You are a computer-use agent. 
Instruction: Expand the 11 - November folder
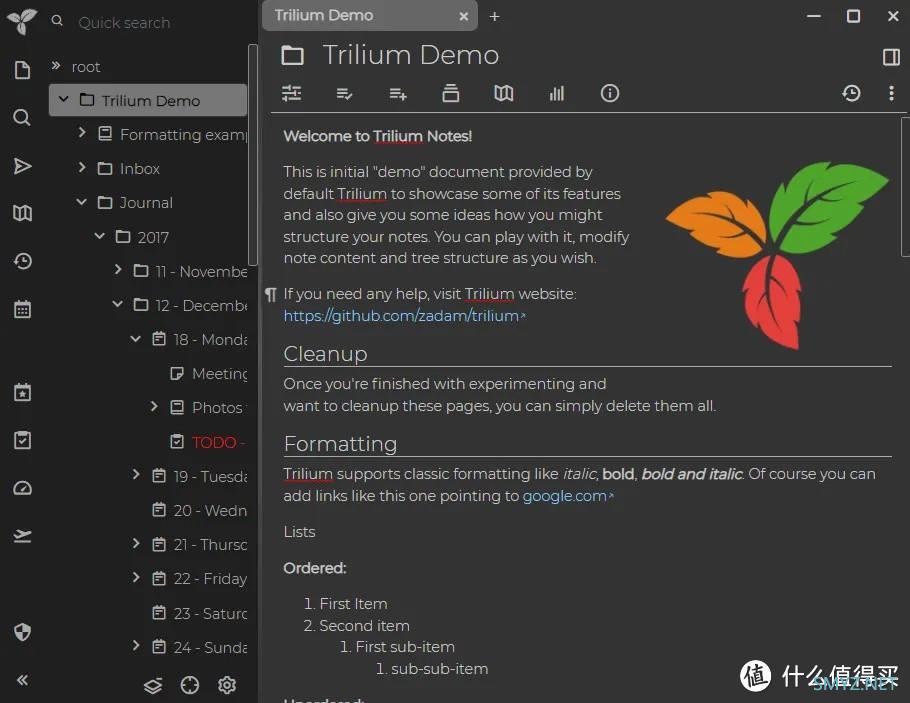pos(118,269)
